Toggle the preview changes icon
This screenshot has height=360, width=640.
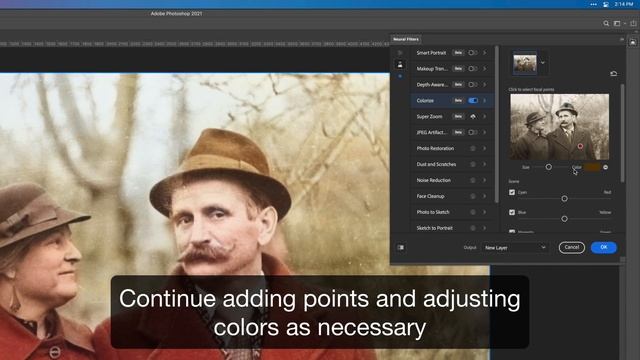tap(400, 247)
